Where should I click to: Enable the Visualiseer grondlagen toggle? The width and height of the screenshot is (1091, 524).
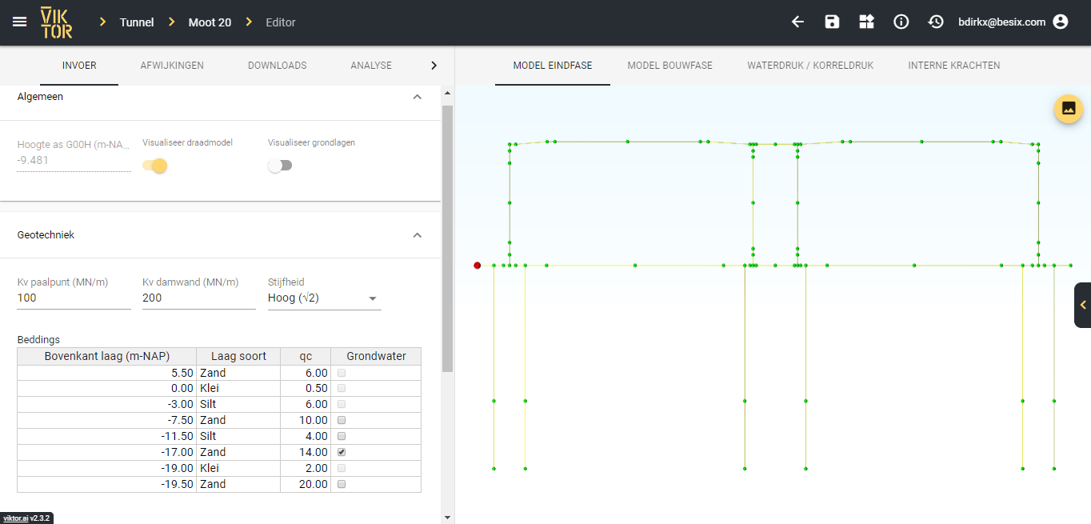(280, 166)
